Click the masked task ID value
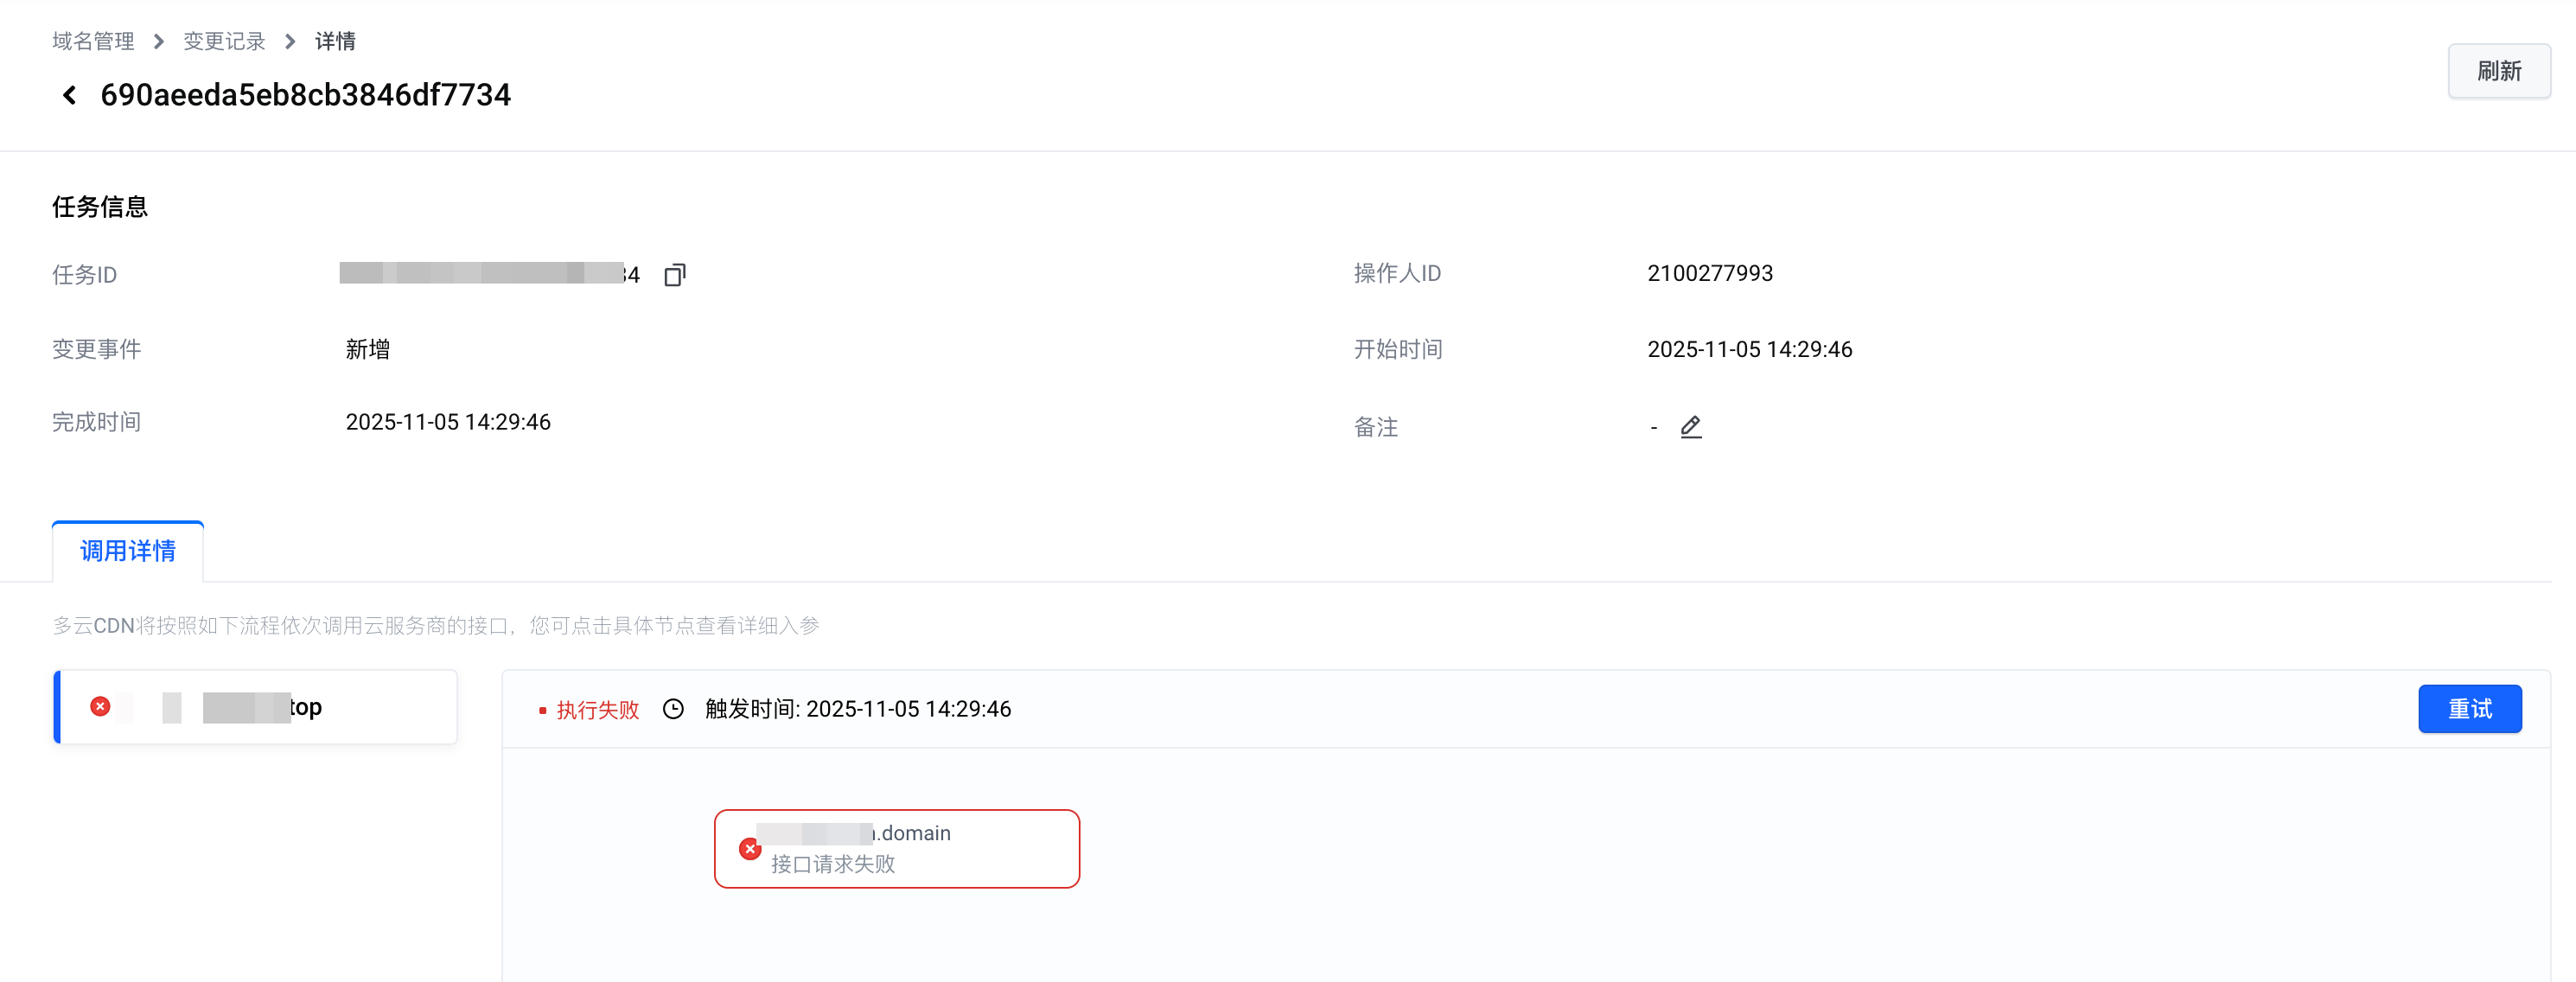The height and width of the screenshot is (982, 2576). pos(489,274)
